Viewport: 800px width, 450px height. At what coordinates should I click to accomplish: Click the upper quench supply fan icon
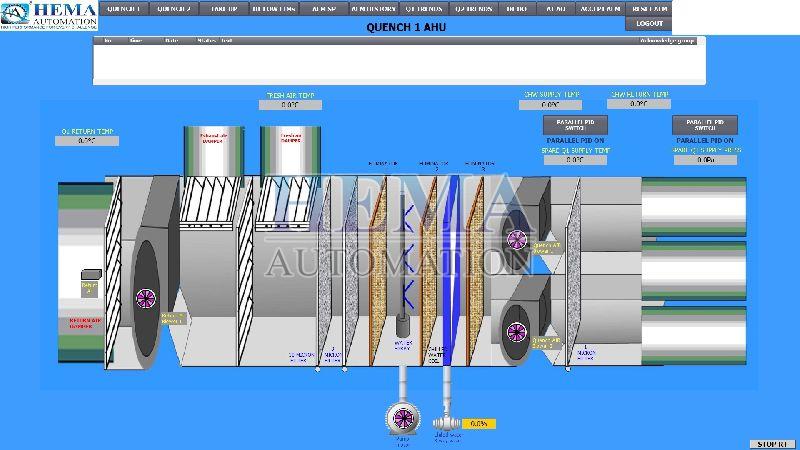point(516,239)
